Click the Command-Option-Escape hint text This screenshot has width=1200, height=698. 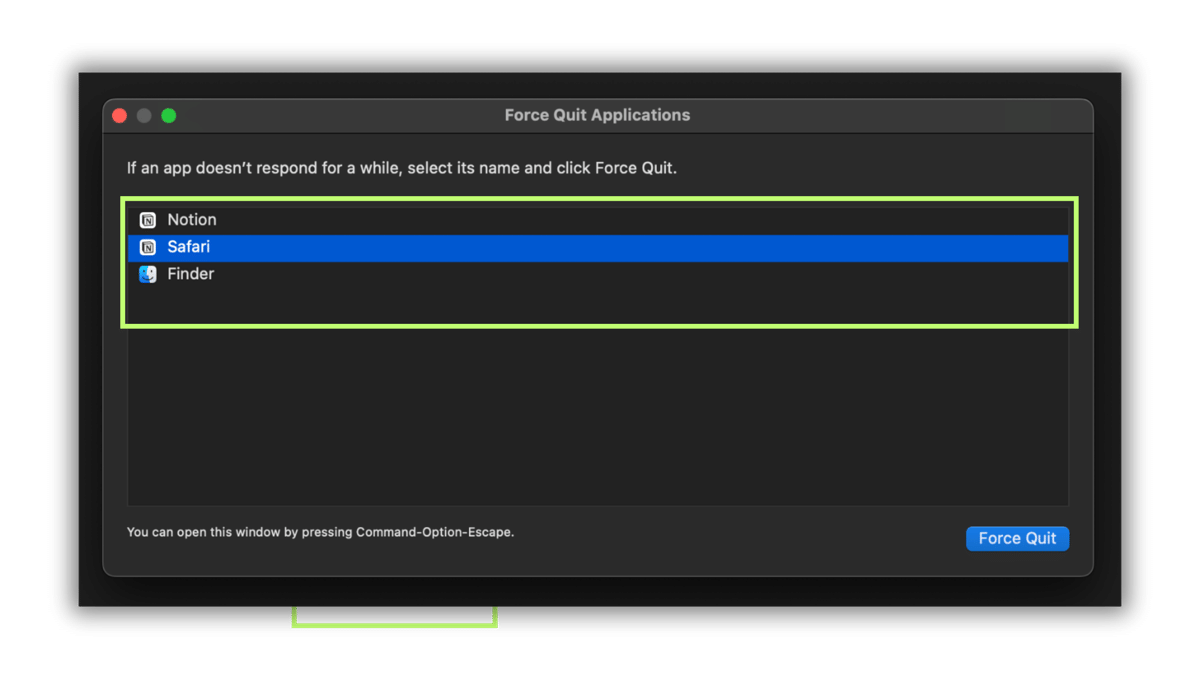tap(319, 532)
